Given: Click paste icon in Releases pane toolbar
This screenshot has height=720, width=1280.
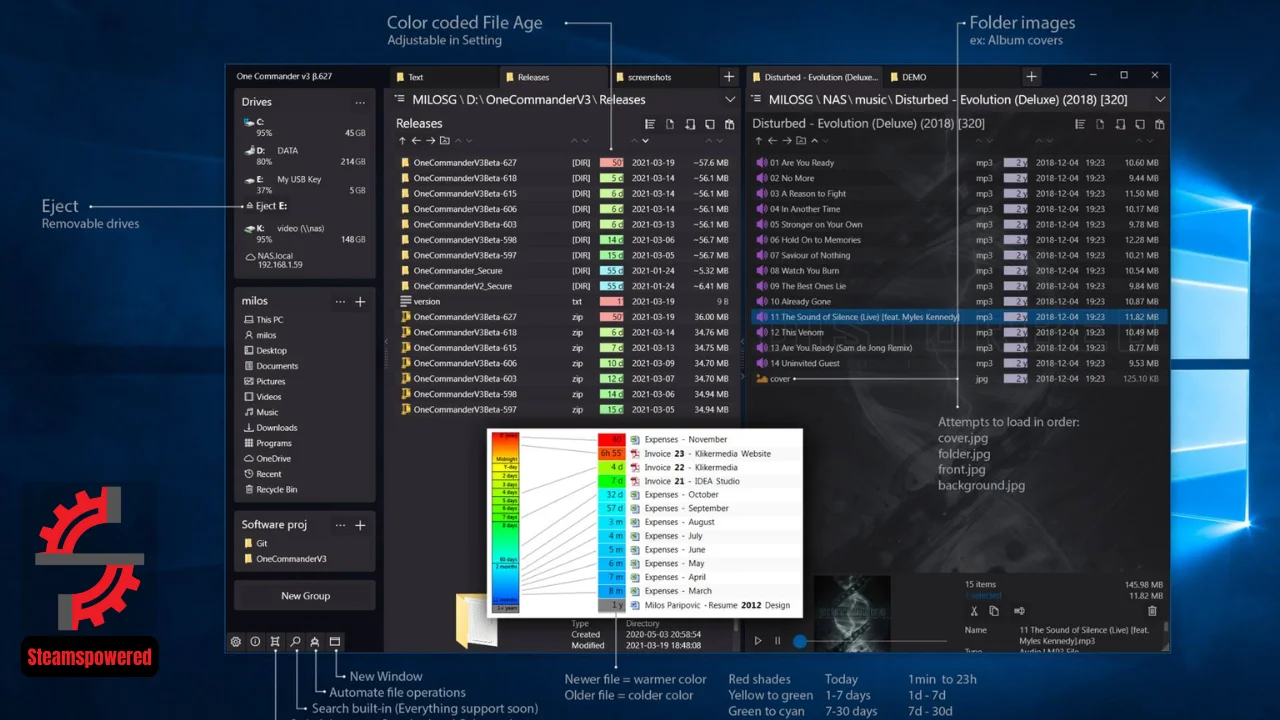Looking at the screenshot, I should click(x=729, y=124).
